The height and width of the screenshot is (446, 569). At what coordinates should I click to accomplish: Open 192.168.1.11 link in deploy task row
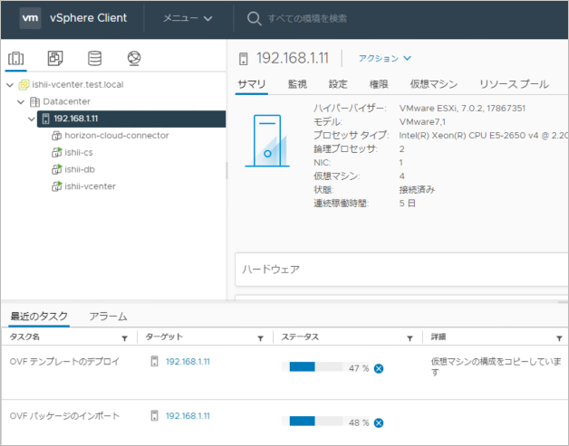click(x=188, y=362)
